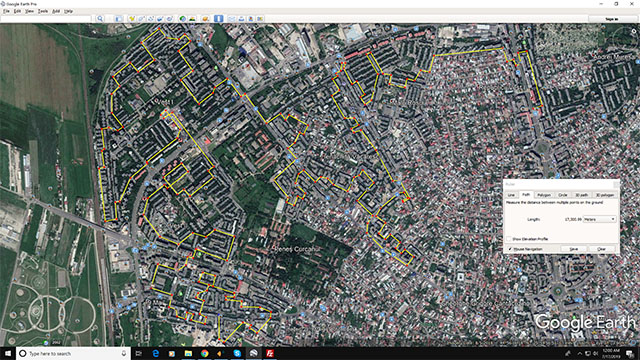The image size is (640, 360).
Task: Click the Email envelope toolbar icon
Action: coord(231,18)
